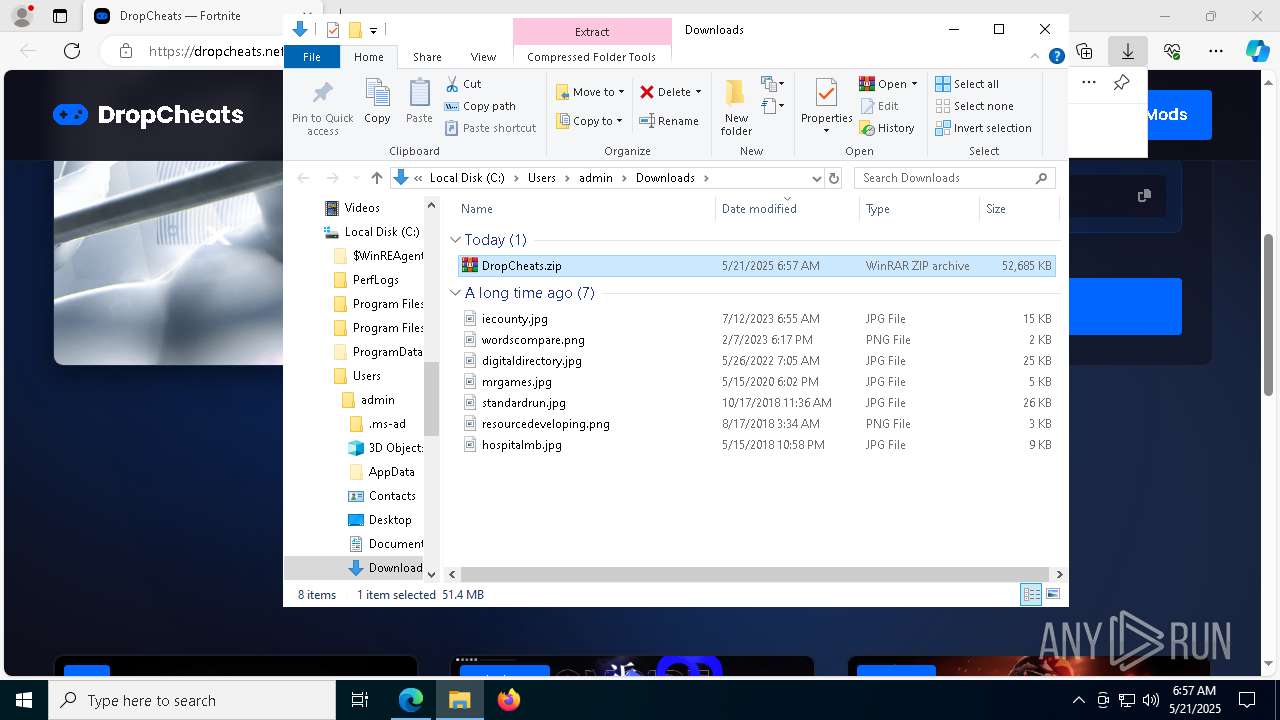Refresh the Downloads address bar
This screenshot has width=1280, height=720.
[x=834, y=178]
